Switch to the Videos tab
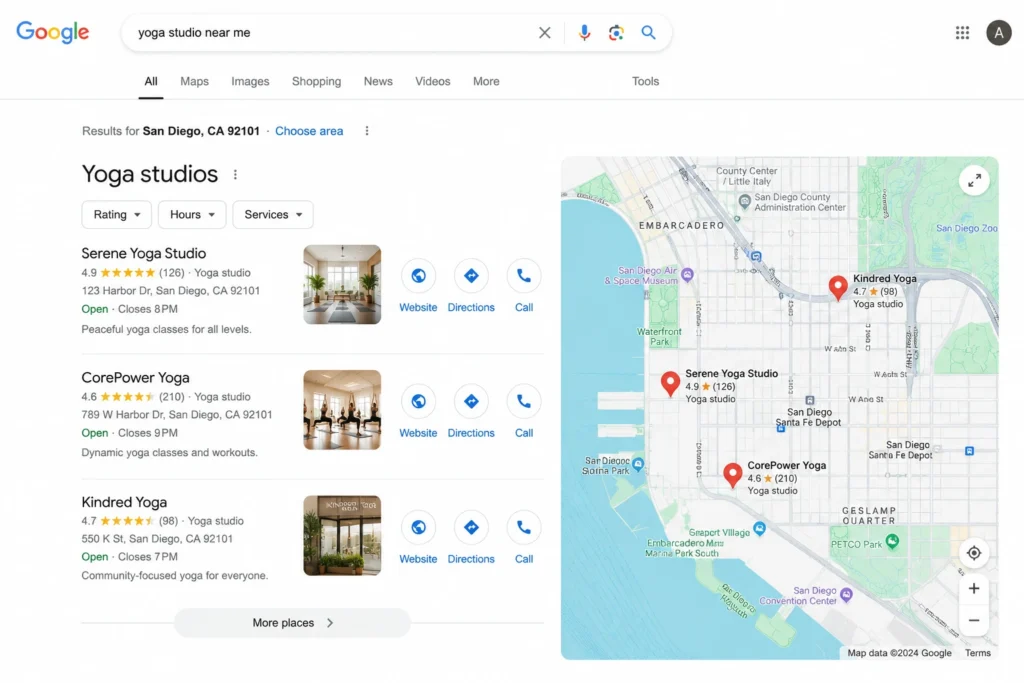This screenshot has width=1024, height=683. [432, 82]
